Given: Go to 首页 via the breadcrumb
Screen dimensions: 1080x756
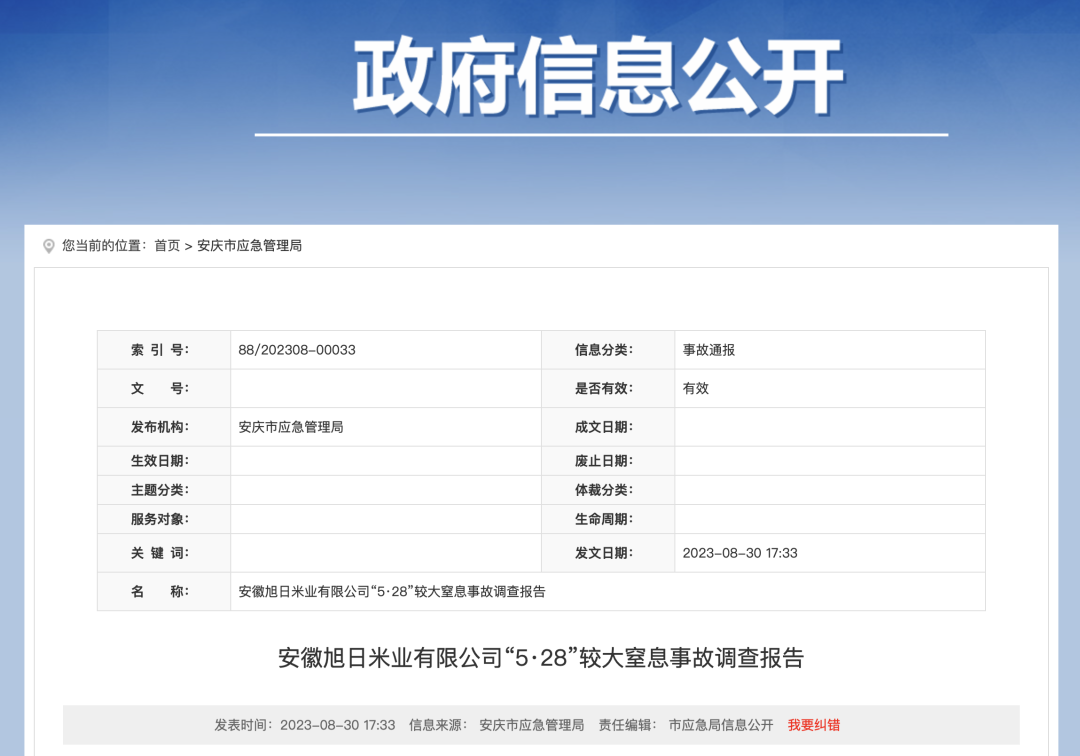Looking at the screenshot, I should 167,246.
